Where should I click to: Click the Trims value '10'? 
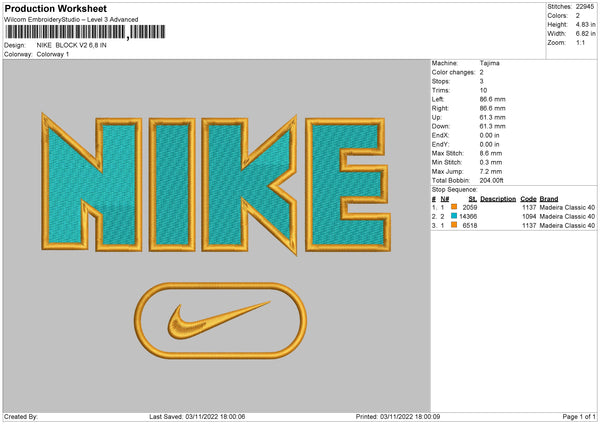click(x=483, y=90)
